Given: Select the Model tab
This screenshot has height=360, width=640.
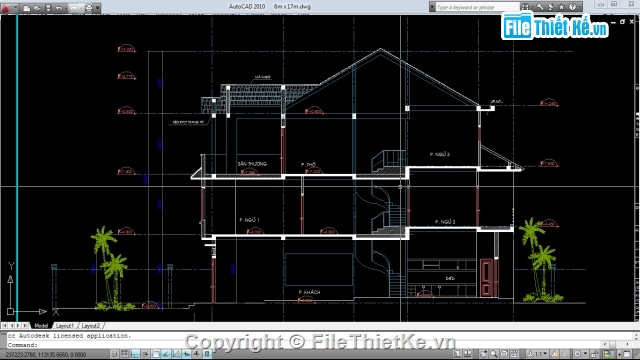Looking at the screenshot, I should [41, 326].
